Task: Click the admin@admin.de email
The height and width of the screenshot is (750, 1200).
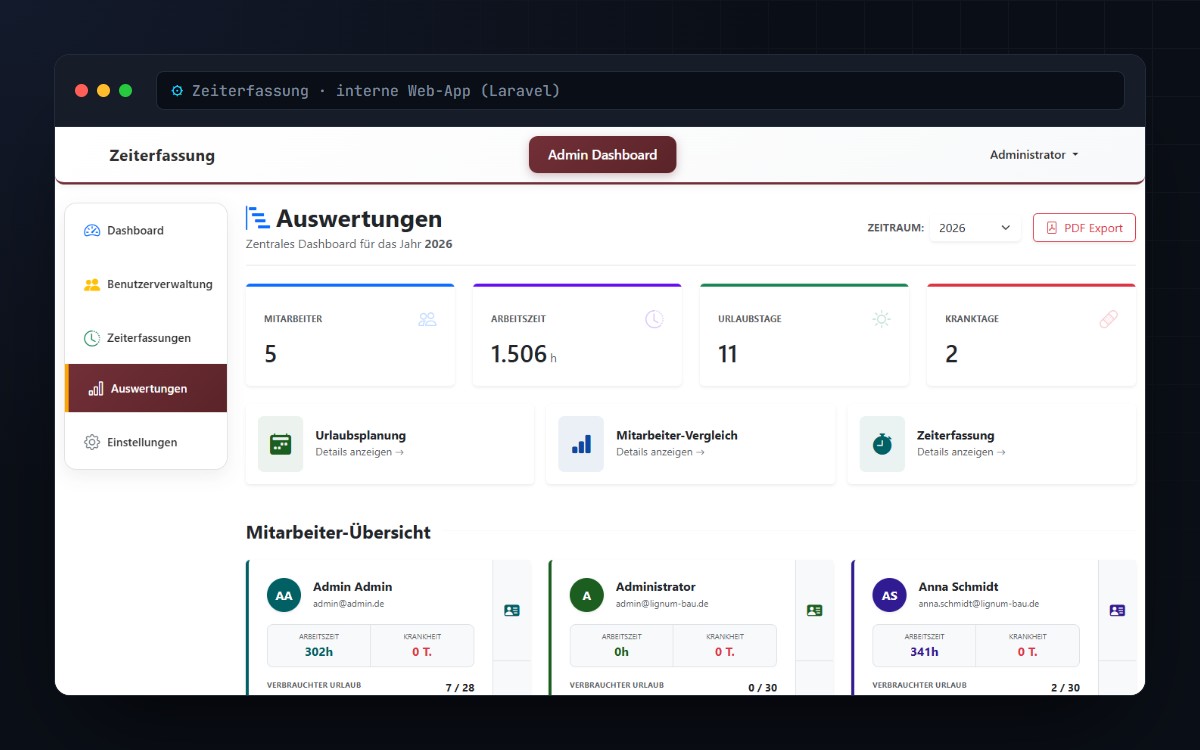Action: 348,604
